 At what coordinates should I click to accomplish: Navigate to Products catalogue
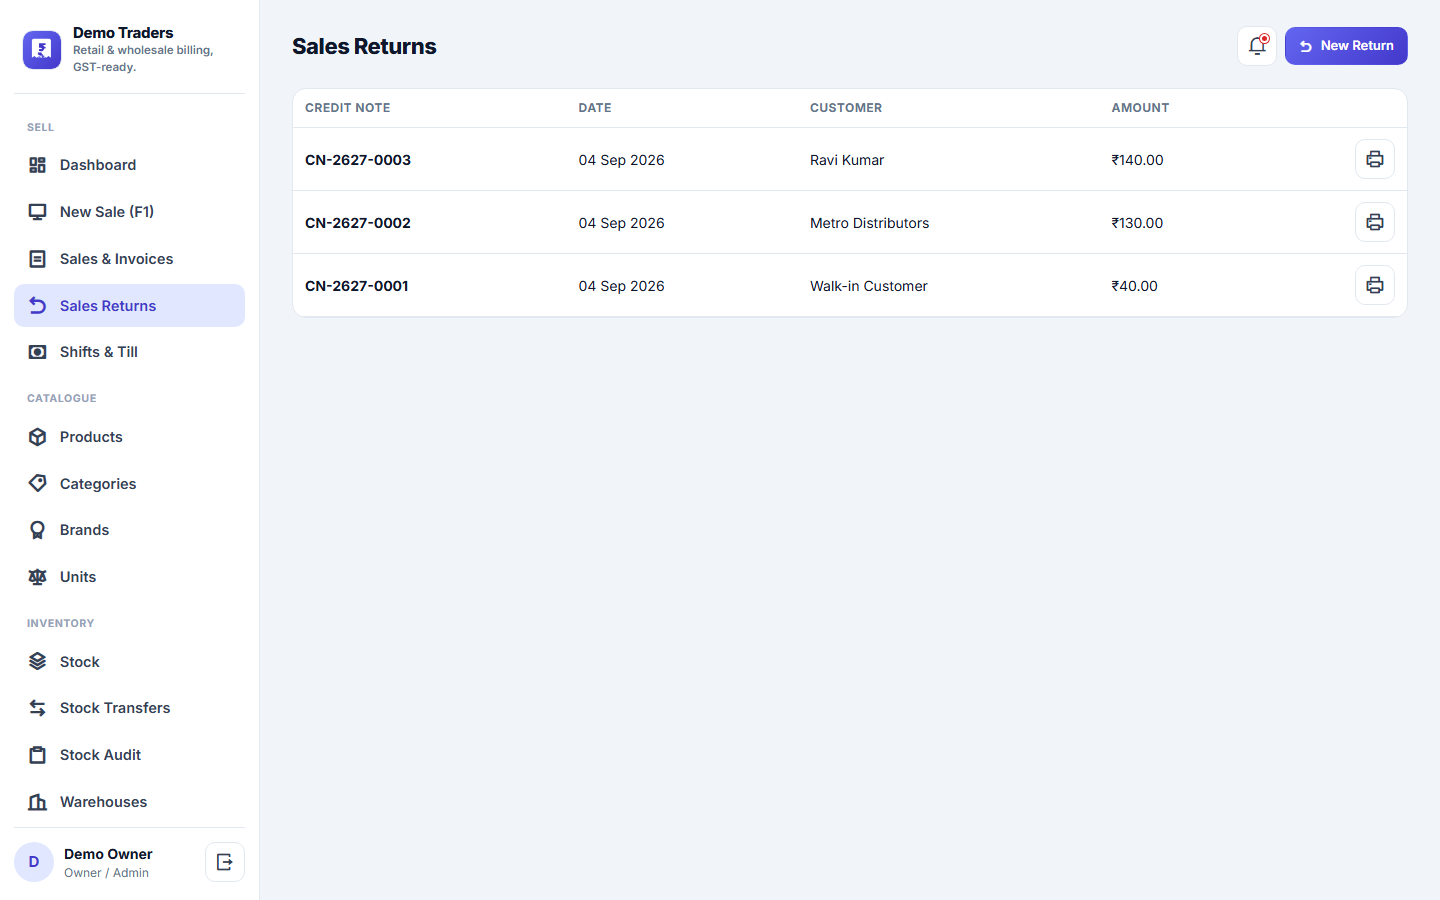tap(129, 437)
